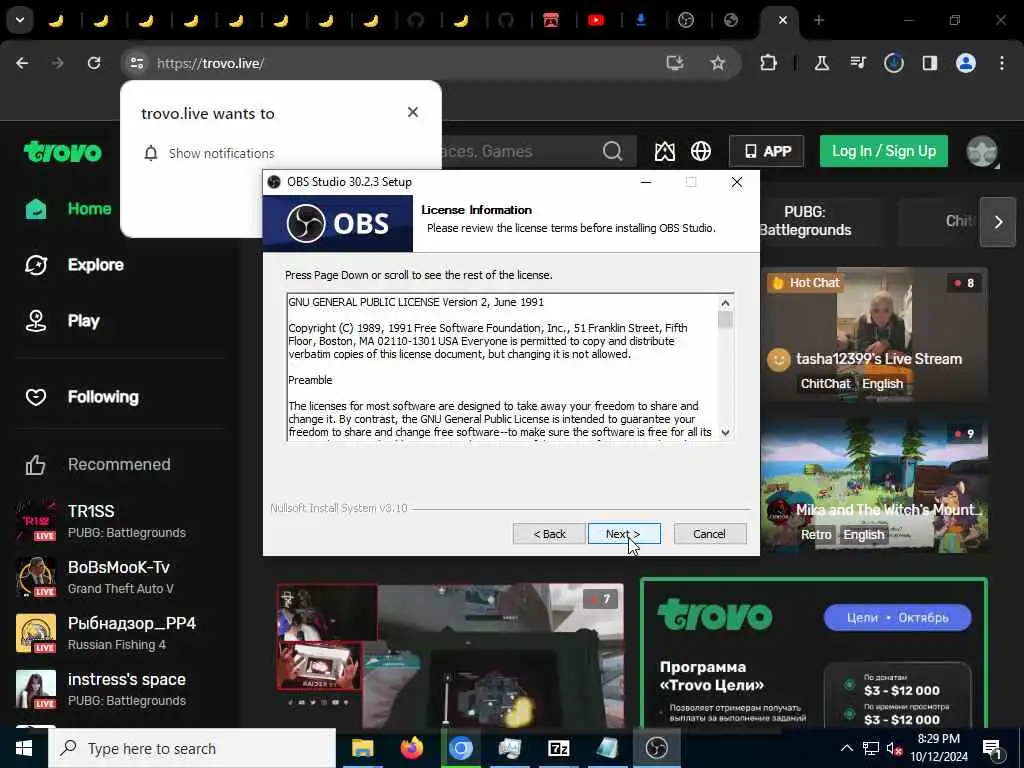Click install app icon in address bar
Viewport: 1024px width, 768px height.
coord(675,63)
